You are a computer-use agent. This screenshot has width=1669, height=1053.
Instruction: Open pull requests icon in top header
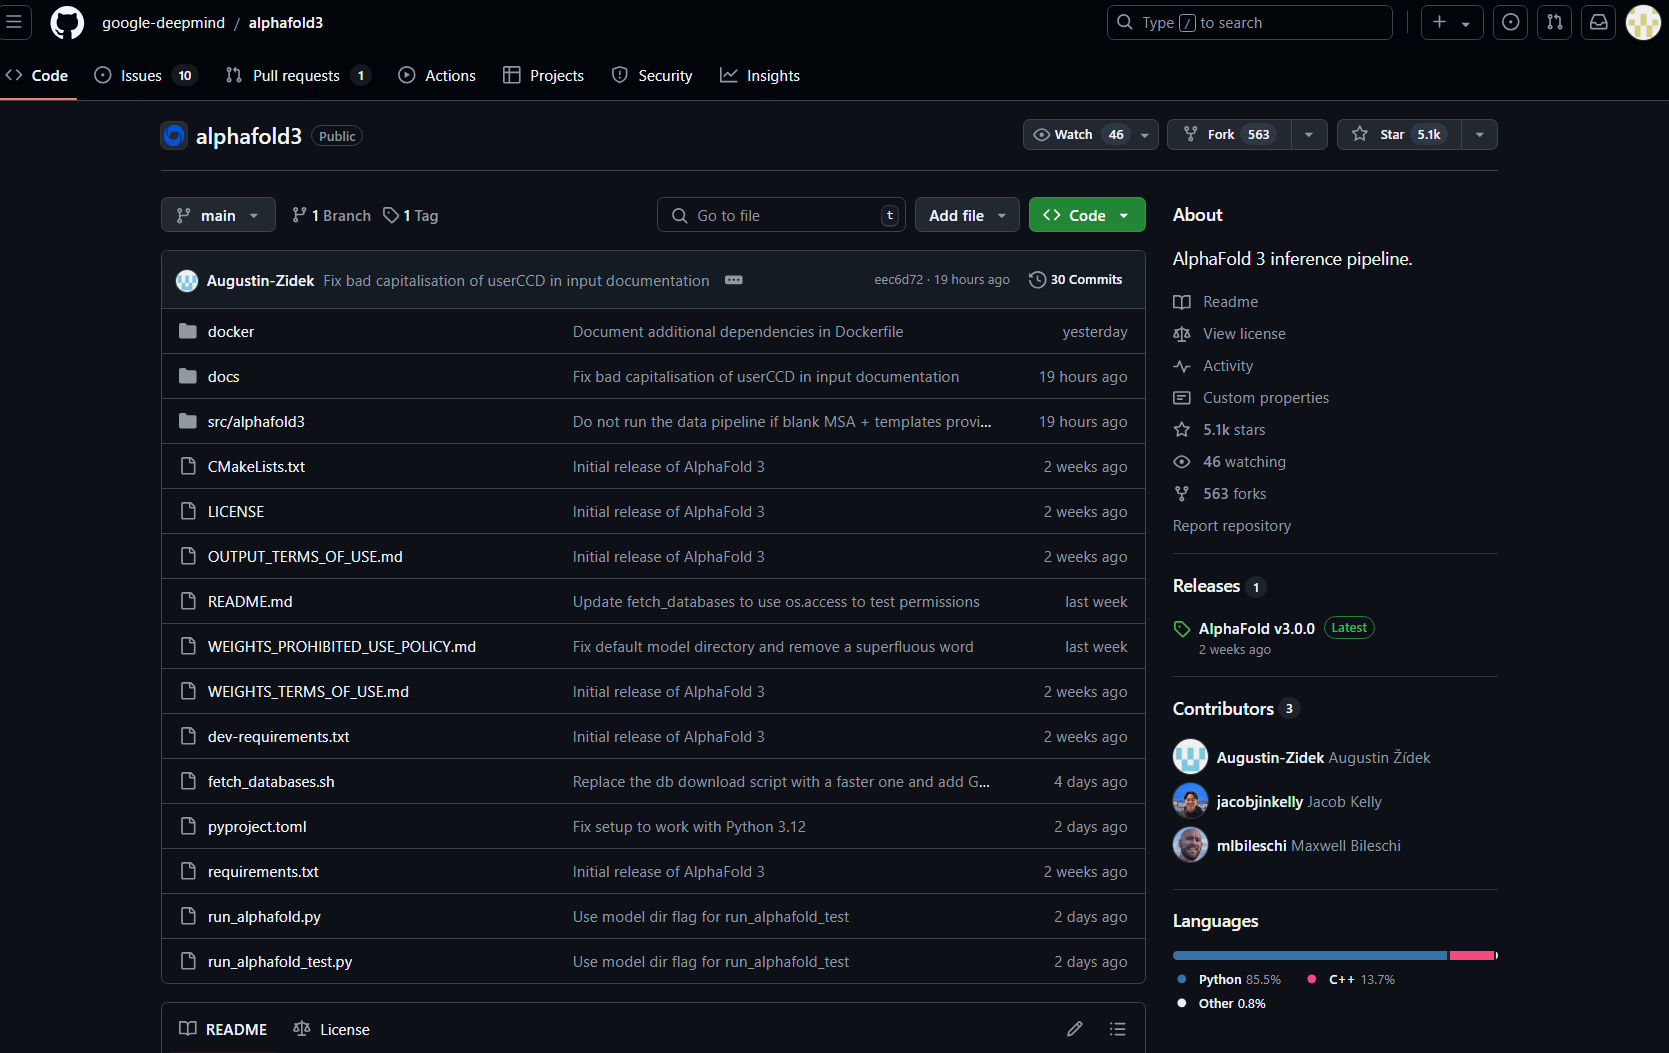click(x=1555, y=22)
